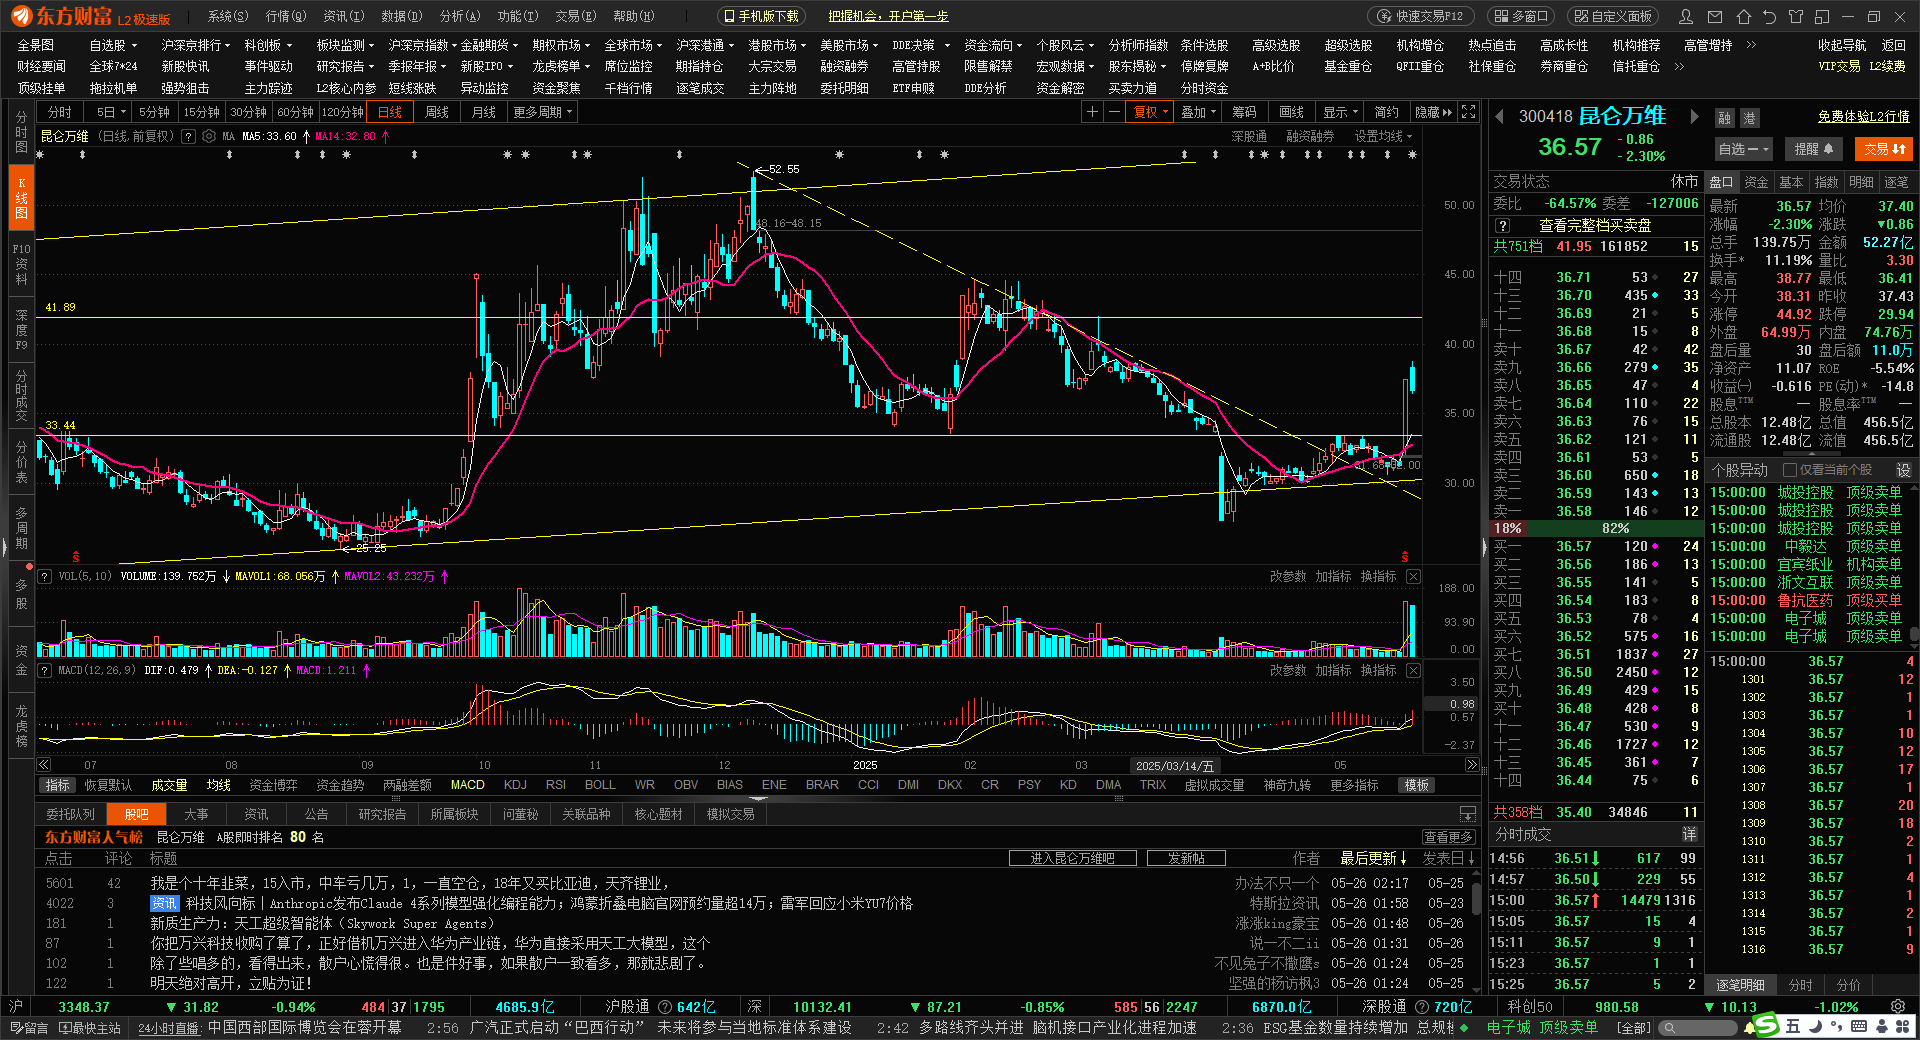1920x1040 pixels.
Task: Click the mini-window mode icon in title bar
Action: tap(1822, 16)
